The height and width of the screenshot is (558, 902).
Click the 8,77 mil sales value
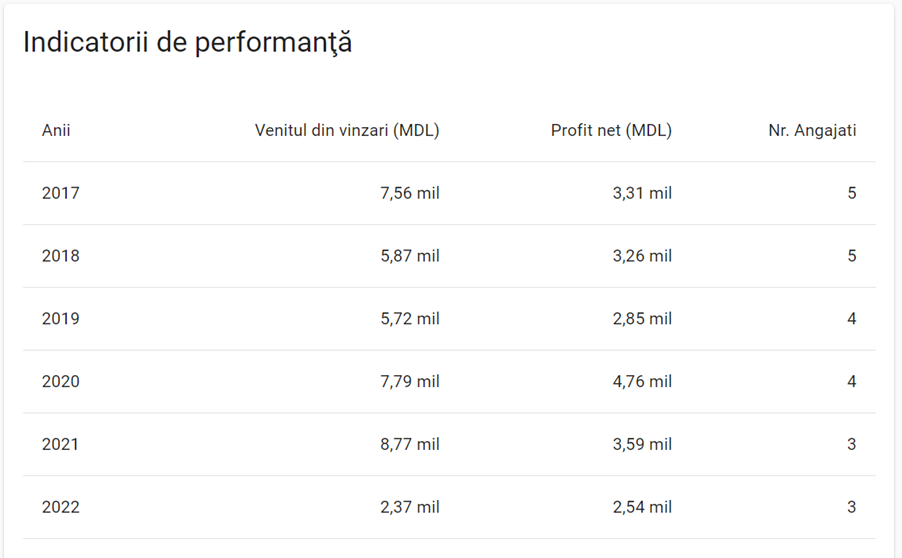410,444
